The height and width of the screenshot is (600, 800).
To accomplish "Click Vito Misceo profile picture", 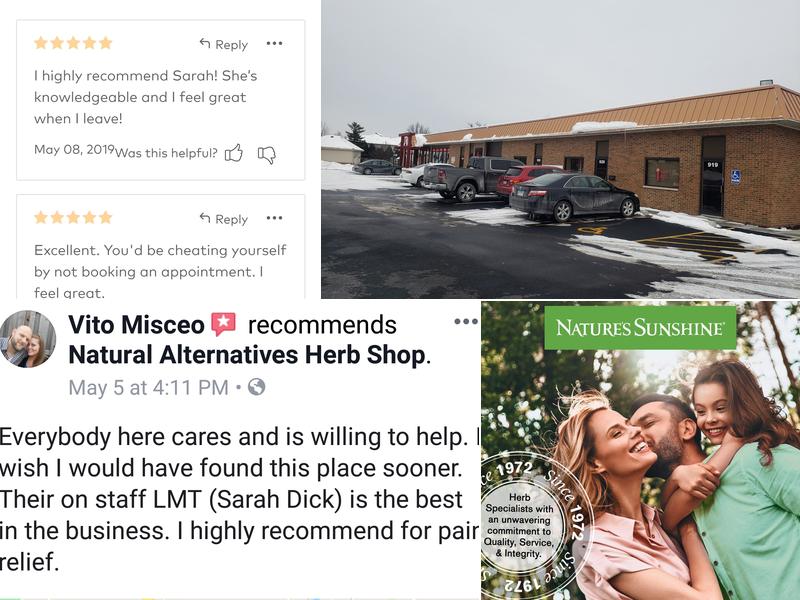I will (28, 339).
